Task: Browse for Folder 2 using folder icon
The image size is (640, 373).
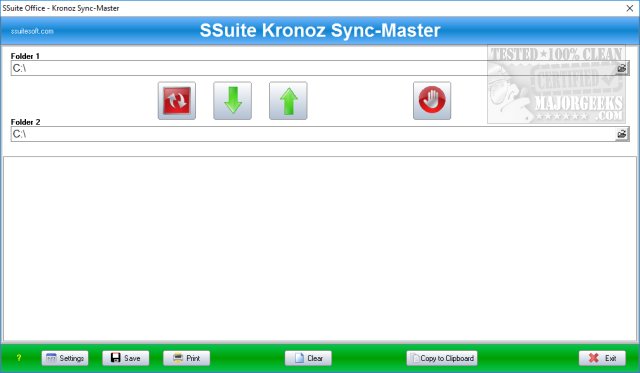Action: pyautogui.click(x=622, y=134)
